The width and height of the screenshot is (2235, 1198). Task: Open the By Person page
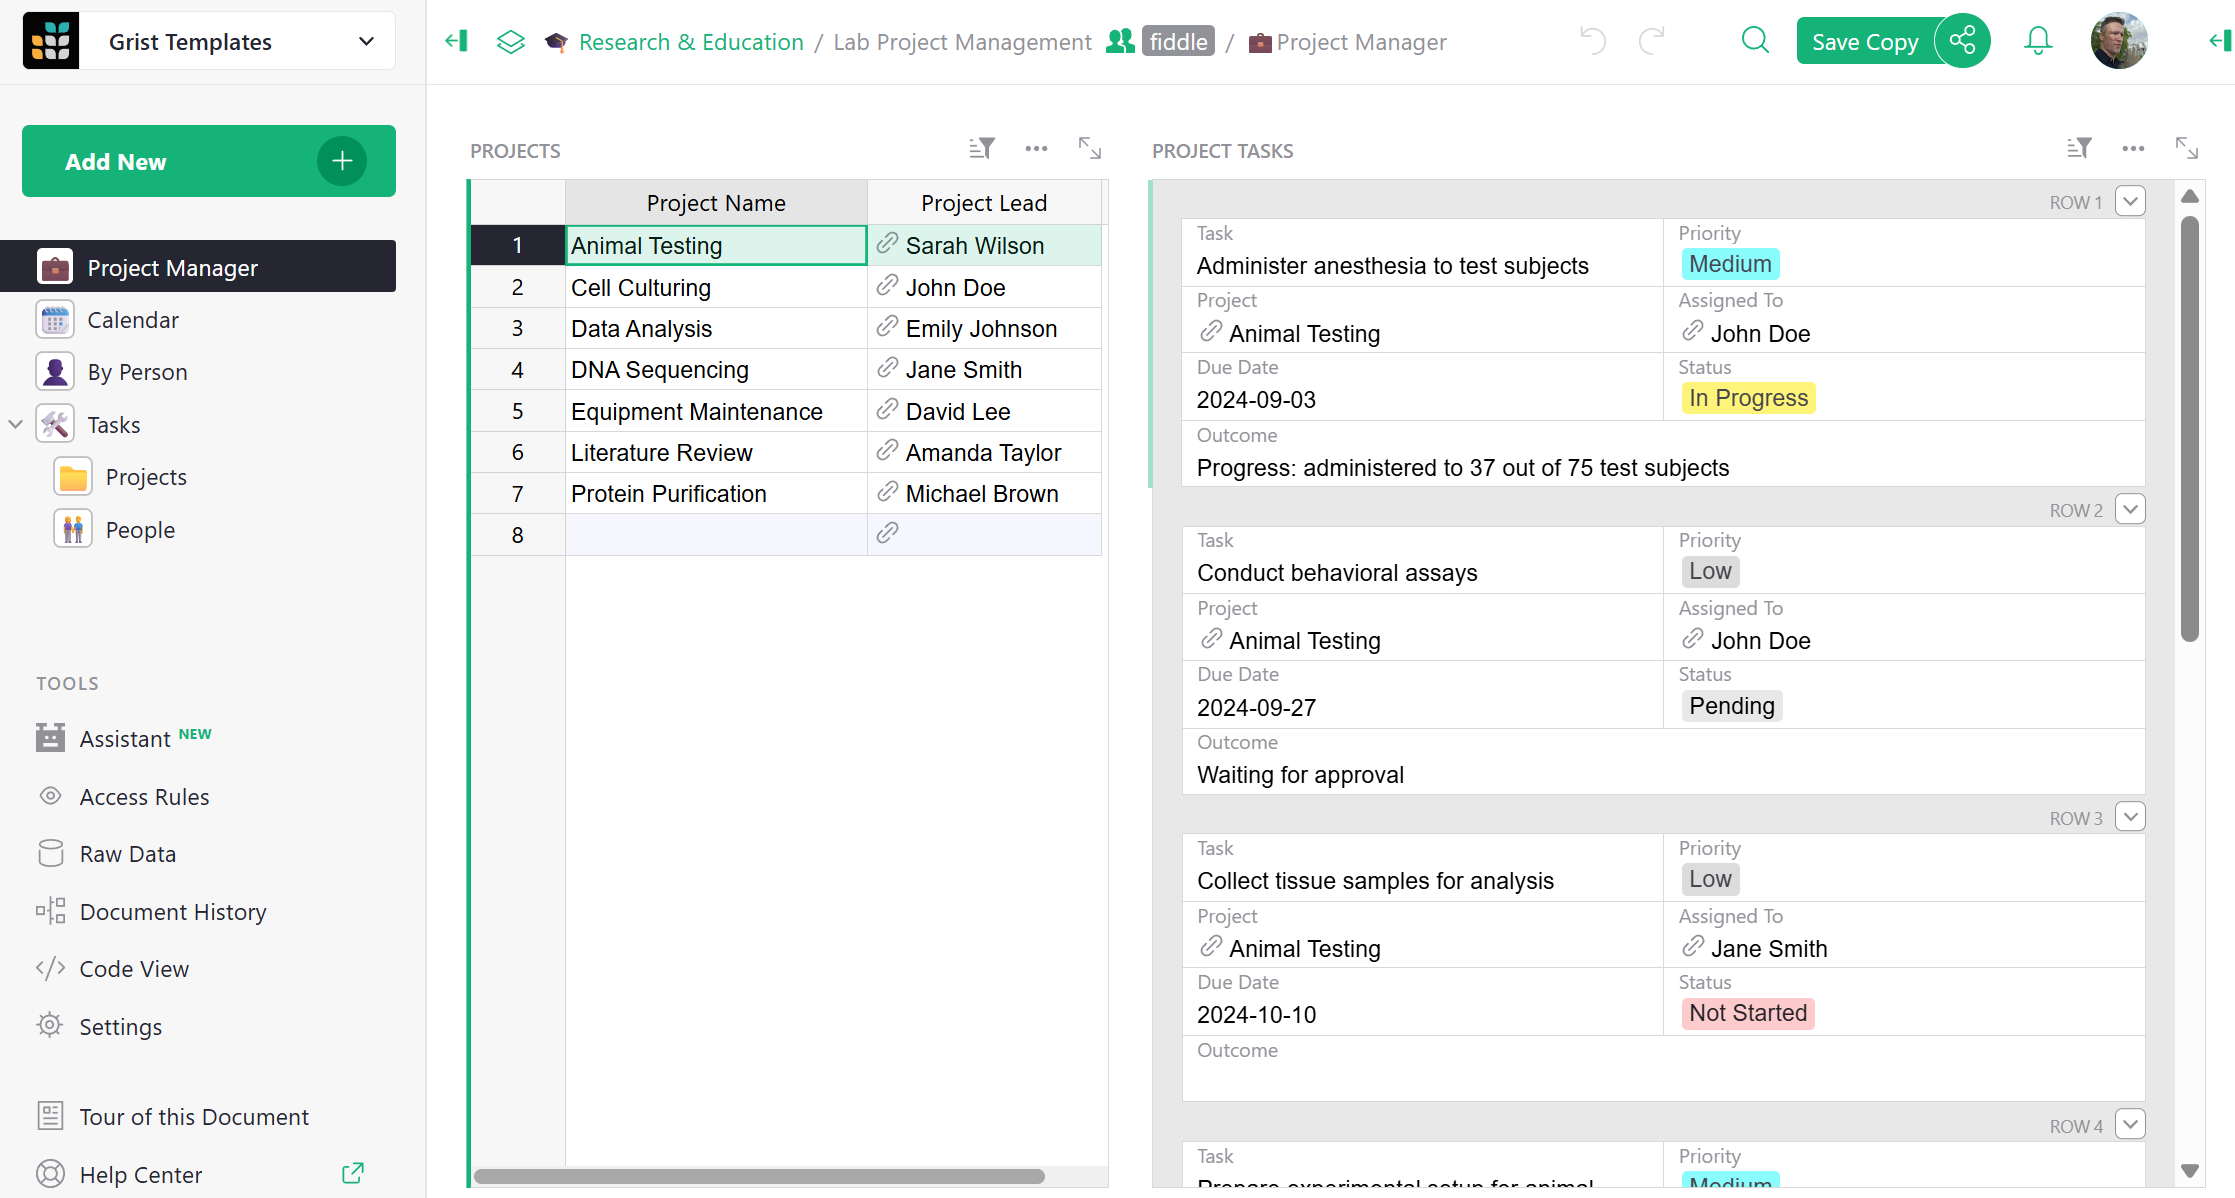(x=137, y=372)
